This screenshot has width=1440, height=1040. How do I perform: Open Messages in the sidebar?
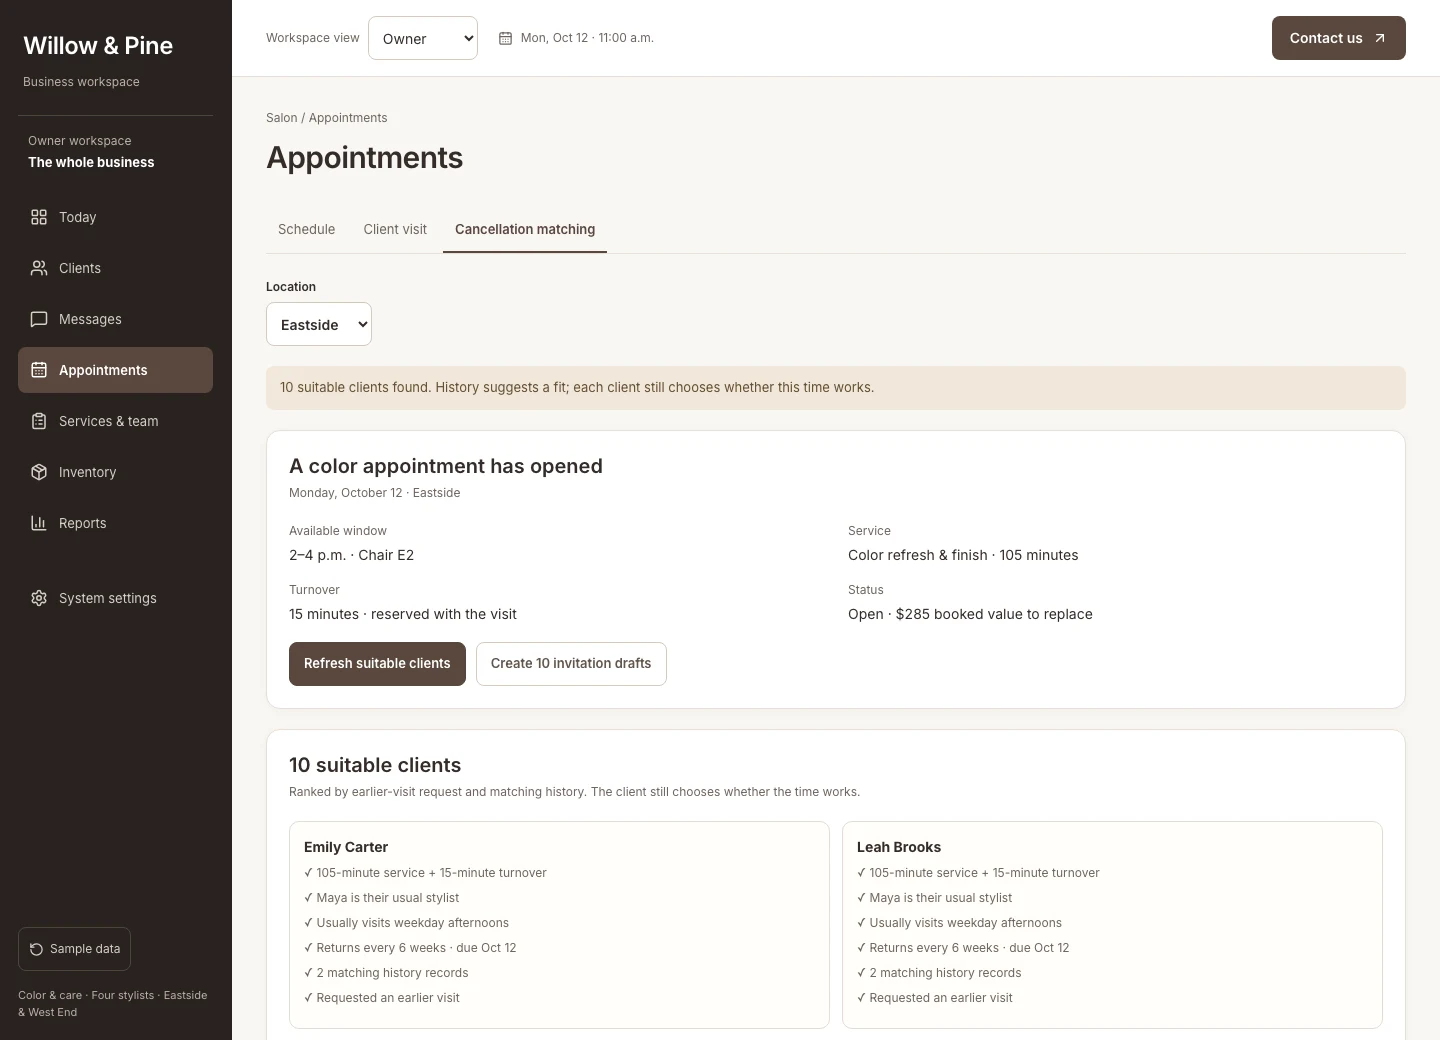pos(115,319)
